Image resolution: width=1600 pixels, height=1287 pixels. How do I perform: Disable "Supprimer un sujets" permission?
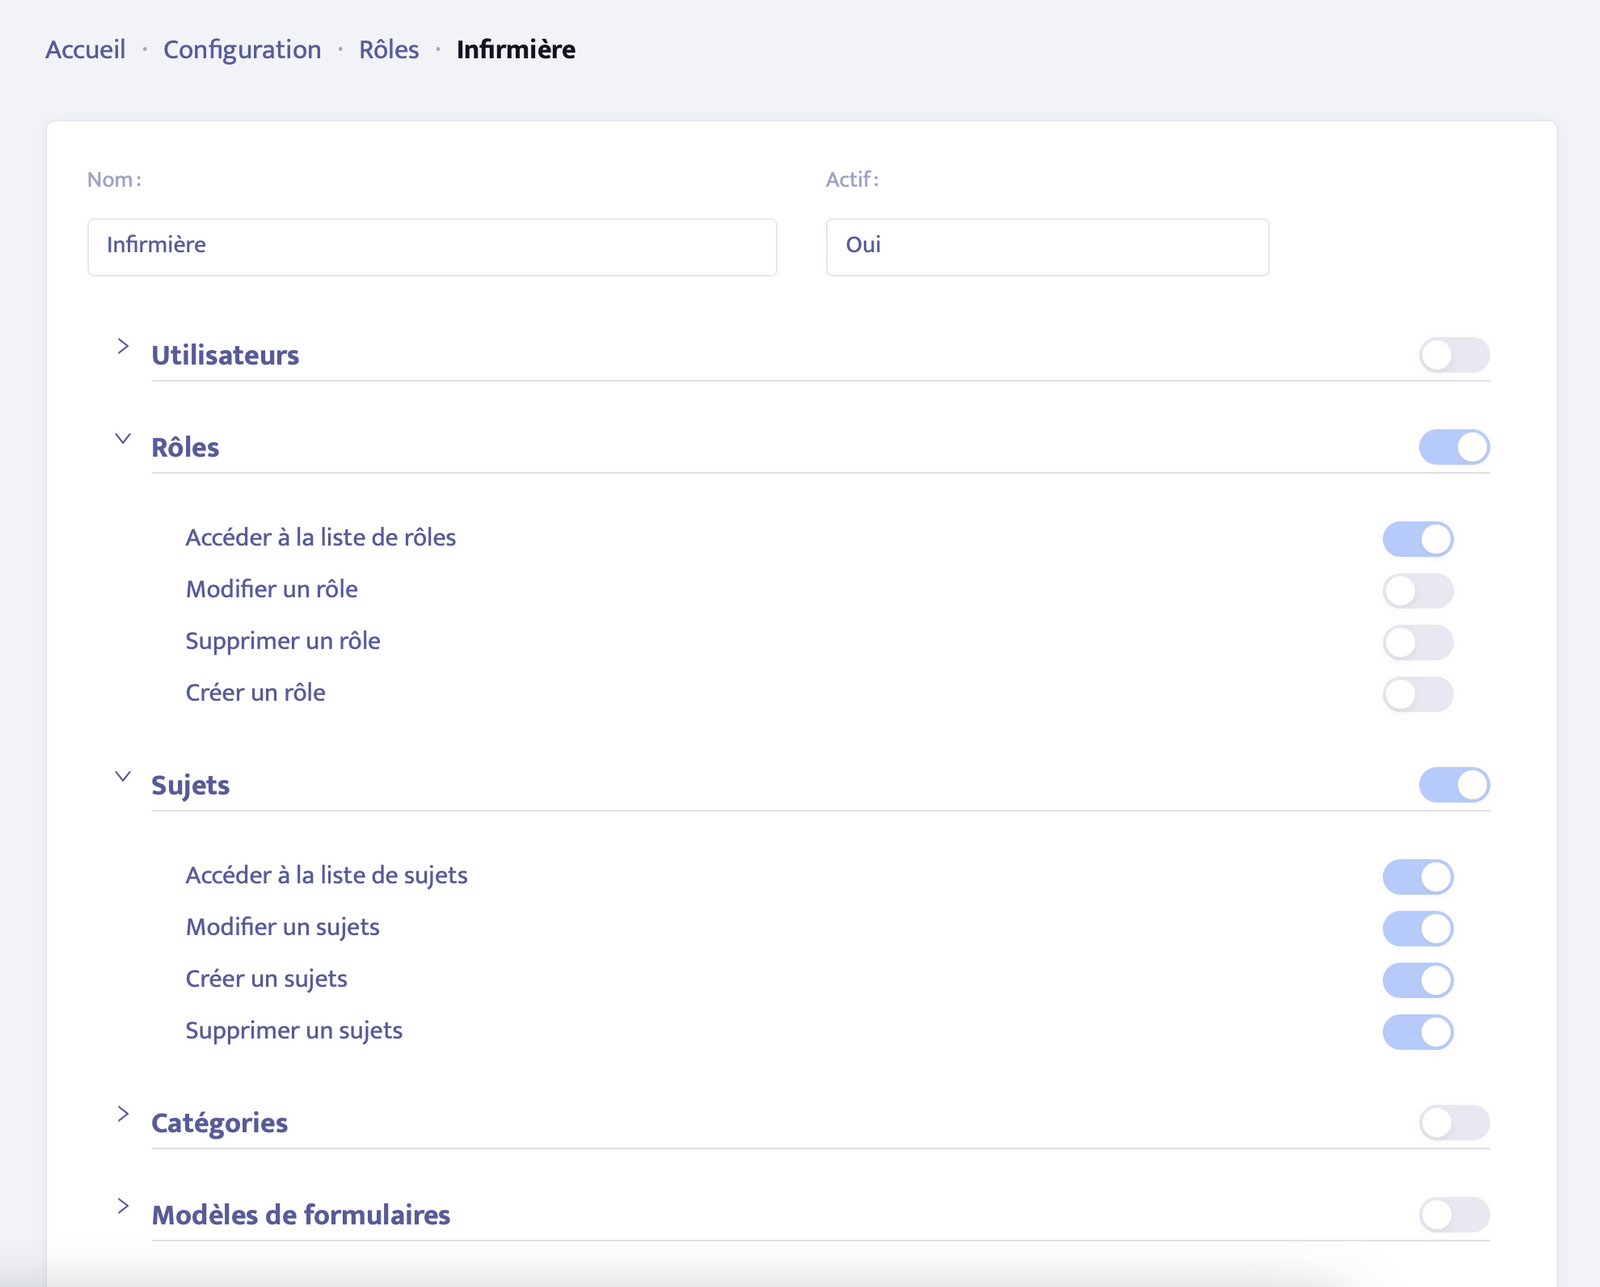click(1417, 1031)
